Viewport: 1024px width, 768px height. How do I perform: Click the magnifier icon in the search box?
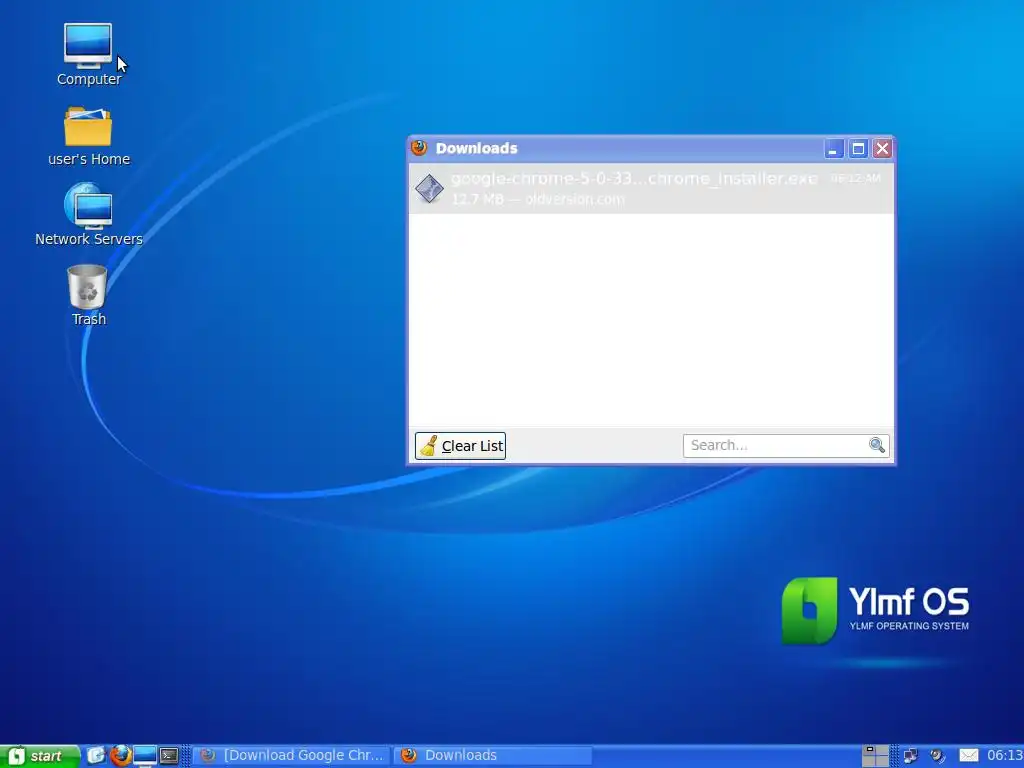coord(876,445)
